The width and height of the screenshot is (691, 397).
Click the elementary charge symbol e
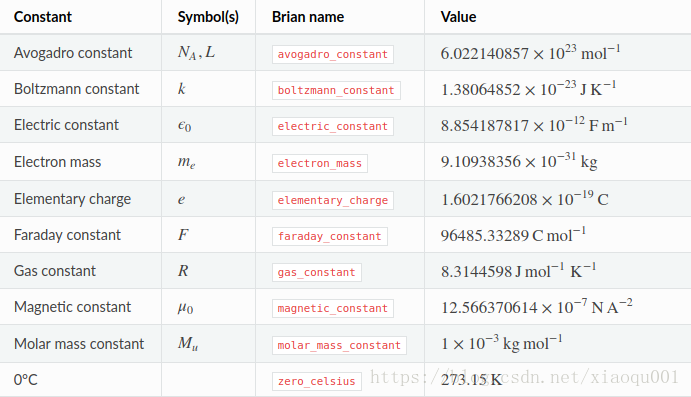tap(182, 200)
